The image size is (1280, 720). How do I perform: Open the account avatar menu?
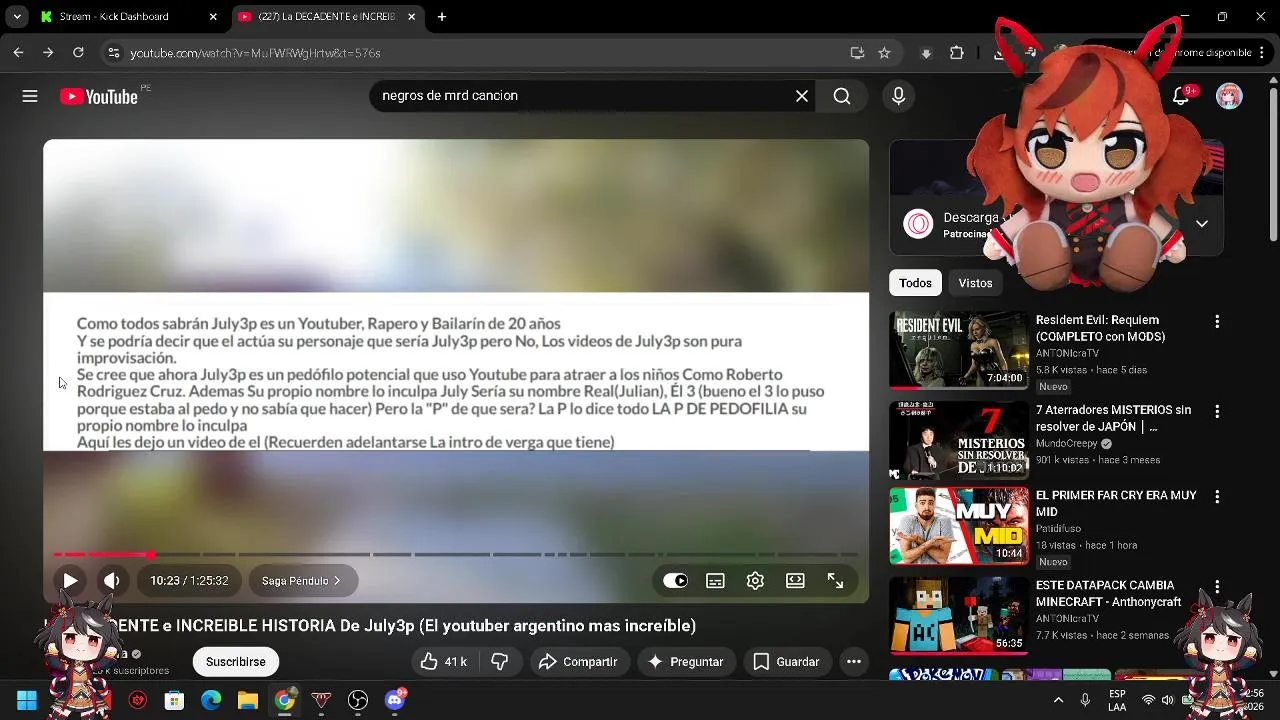(1229, 96)
